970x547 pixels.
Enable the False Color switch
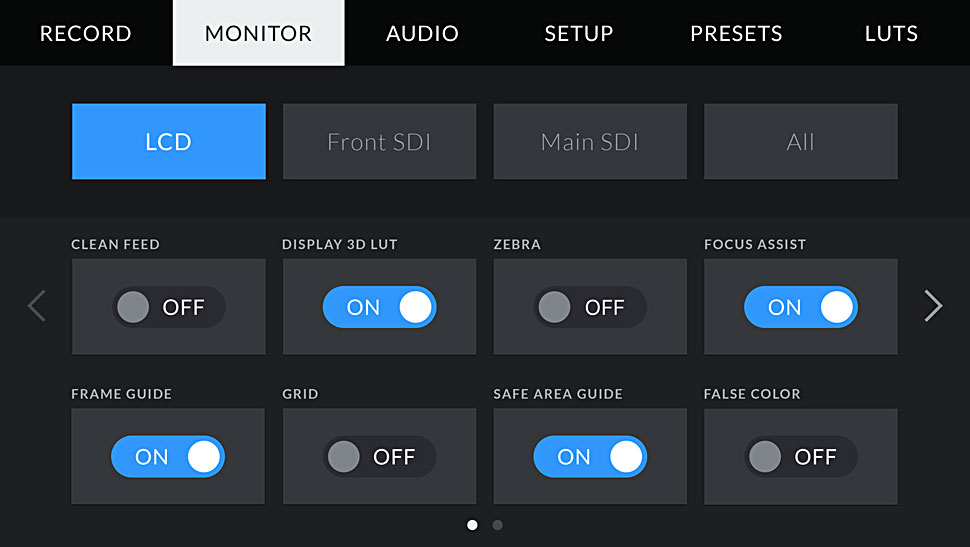[x=800, y=457]
